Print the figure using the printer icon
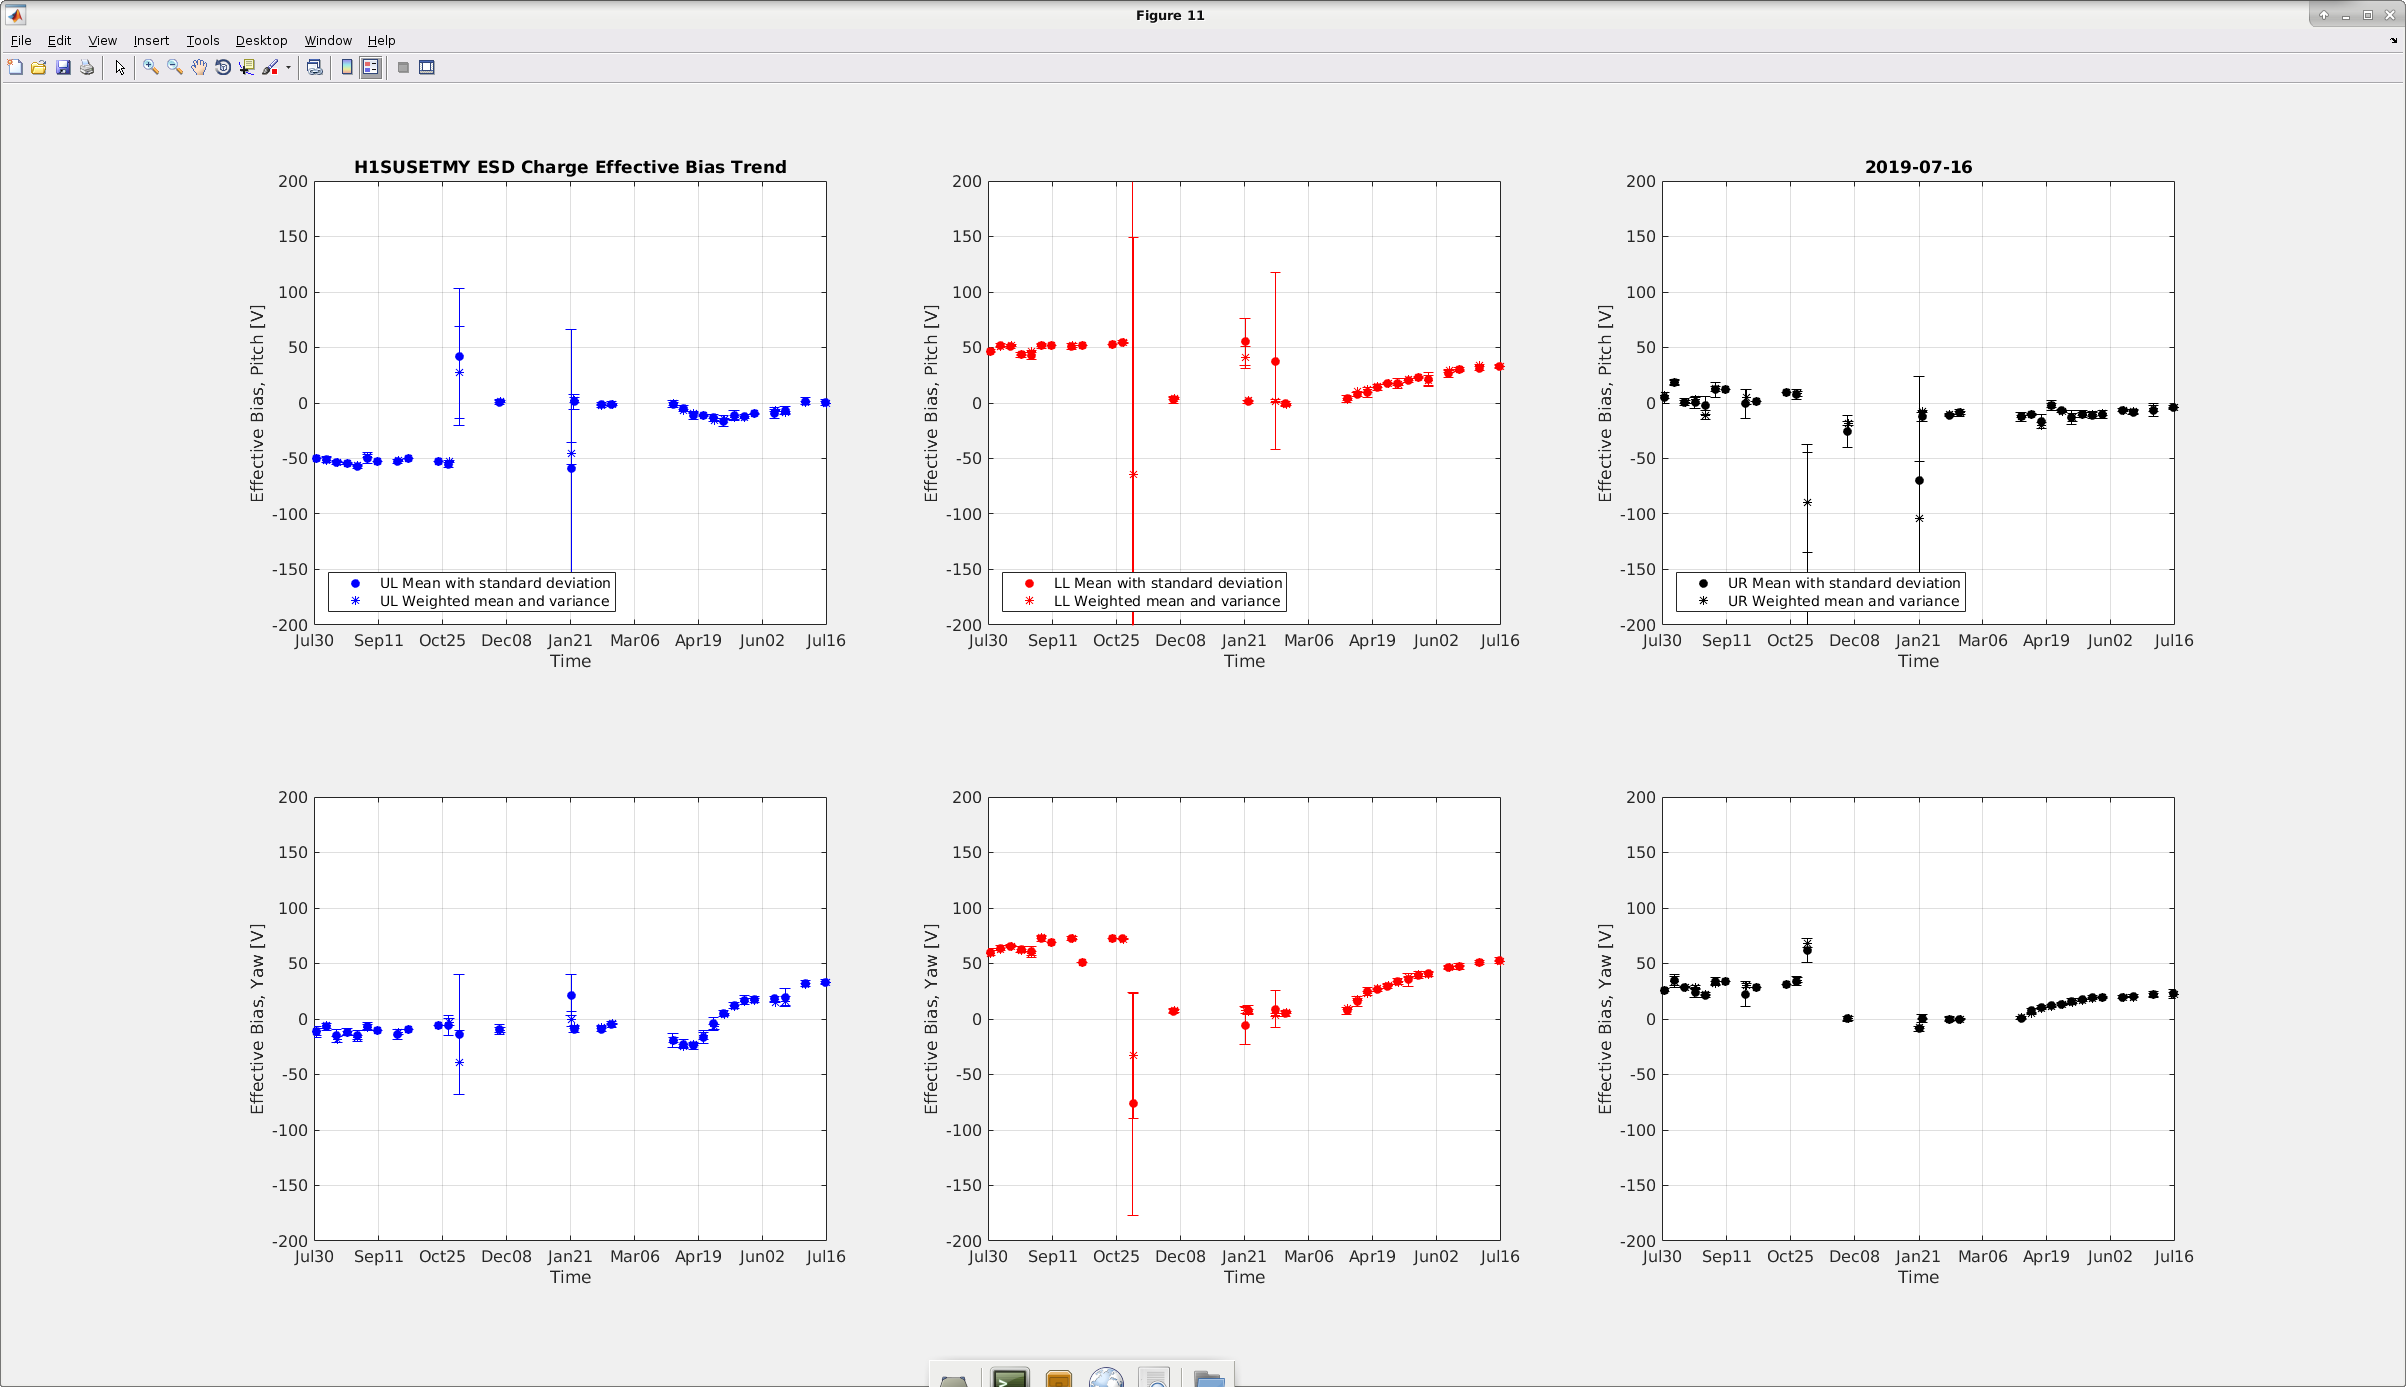This screenshot has width=2406, height=1387. click(x=87, y=67)
